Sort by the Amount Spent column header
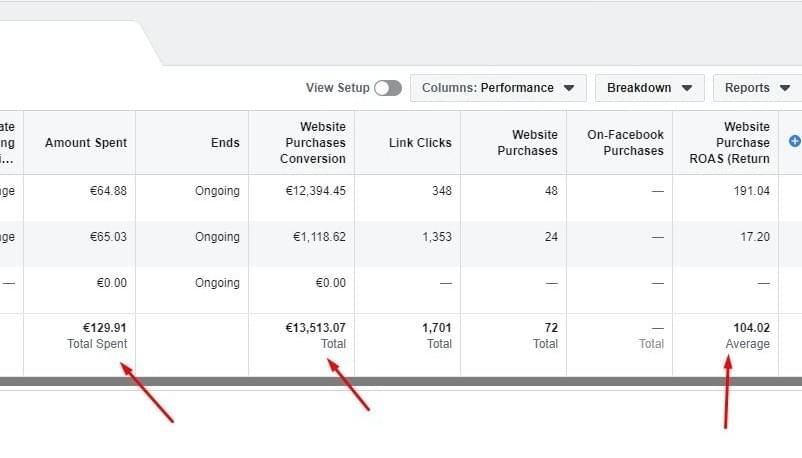Image resolution: width=802 pixels, height=458 pixels. 86,143
